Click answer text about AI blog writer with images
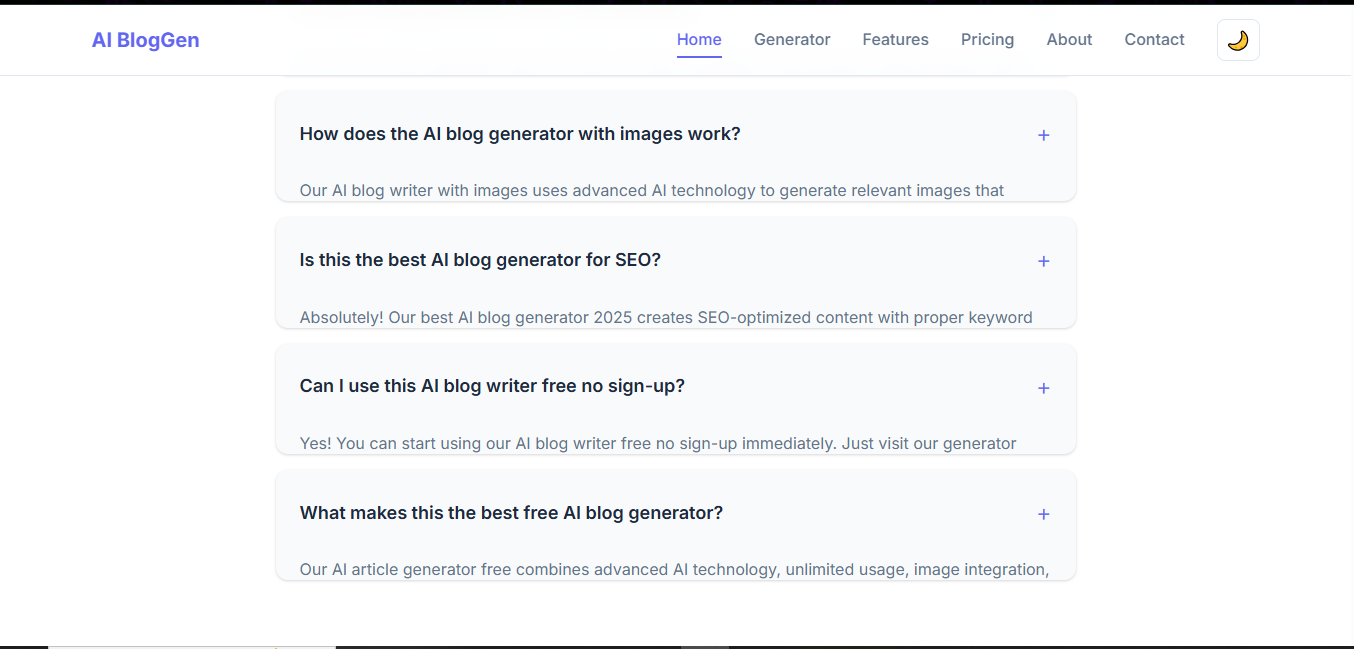 (651, 190)
